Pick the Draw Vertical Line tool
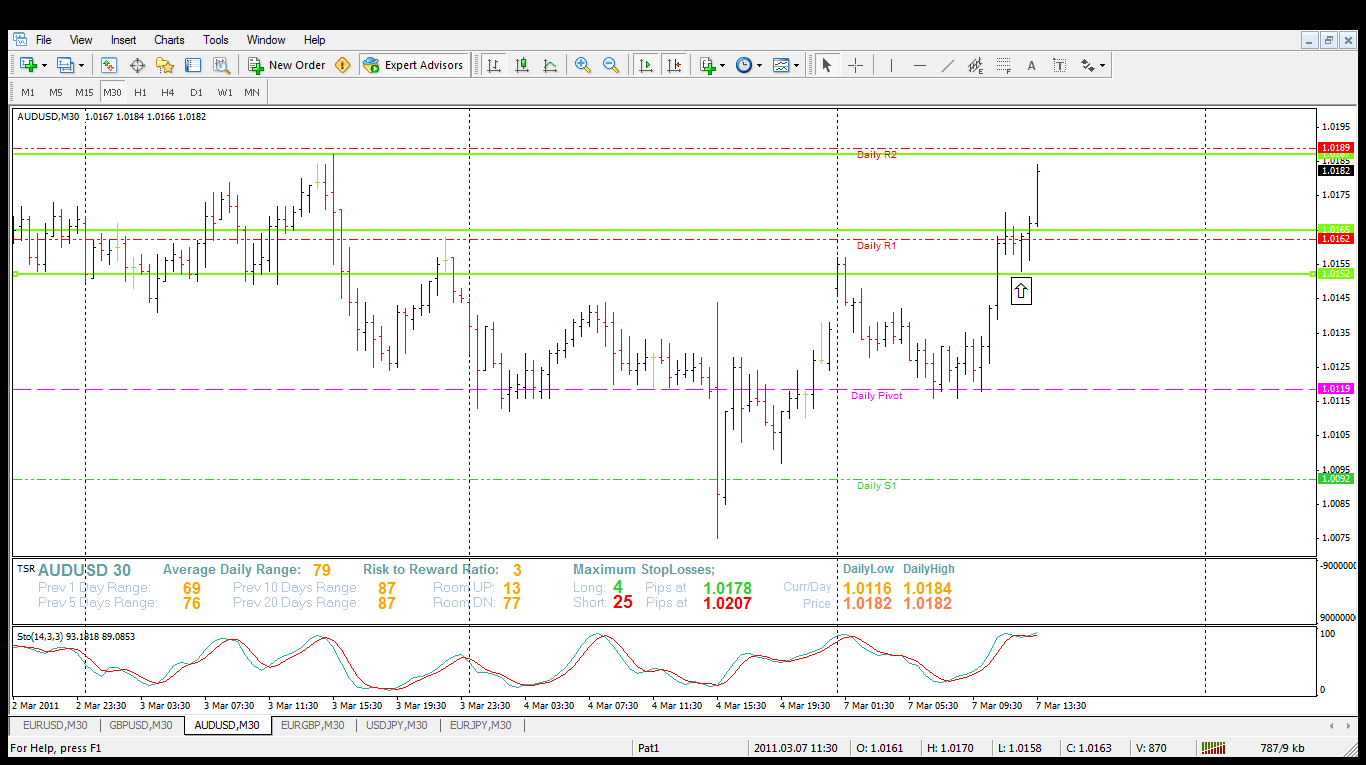Screen dimensions: 1366x765 pos(890,65)
